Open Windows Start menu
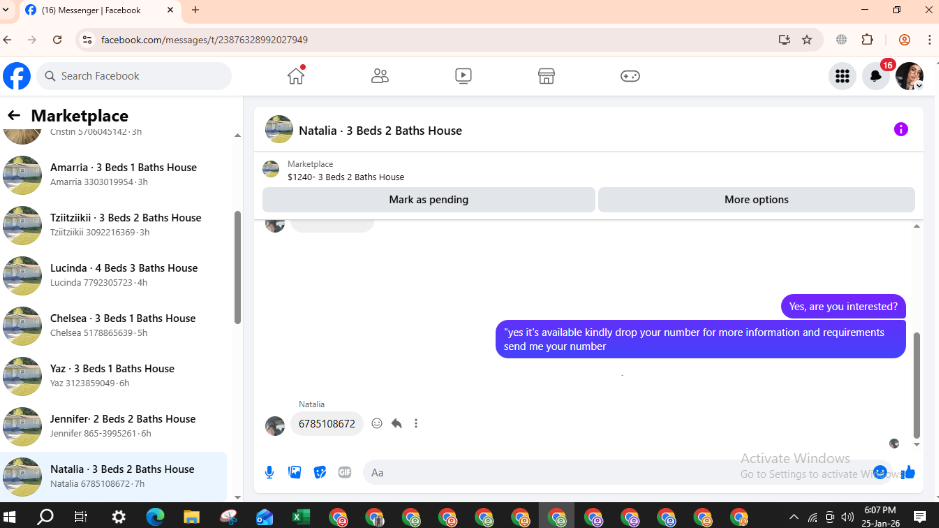Image resolution: width=939 pixels, height=528 pixels. coord(9,517)
